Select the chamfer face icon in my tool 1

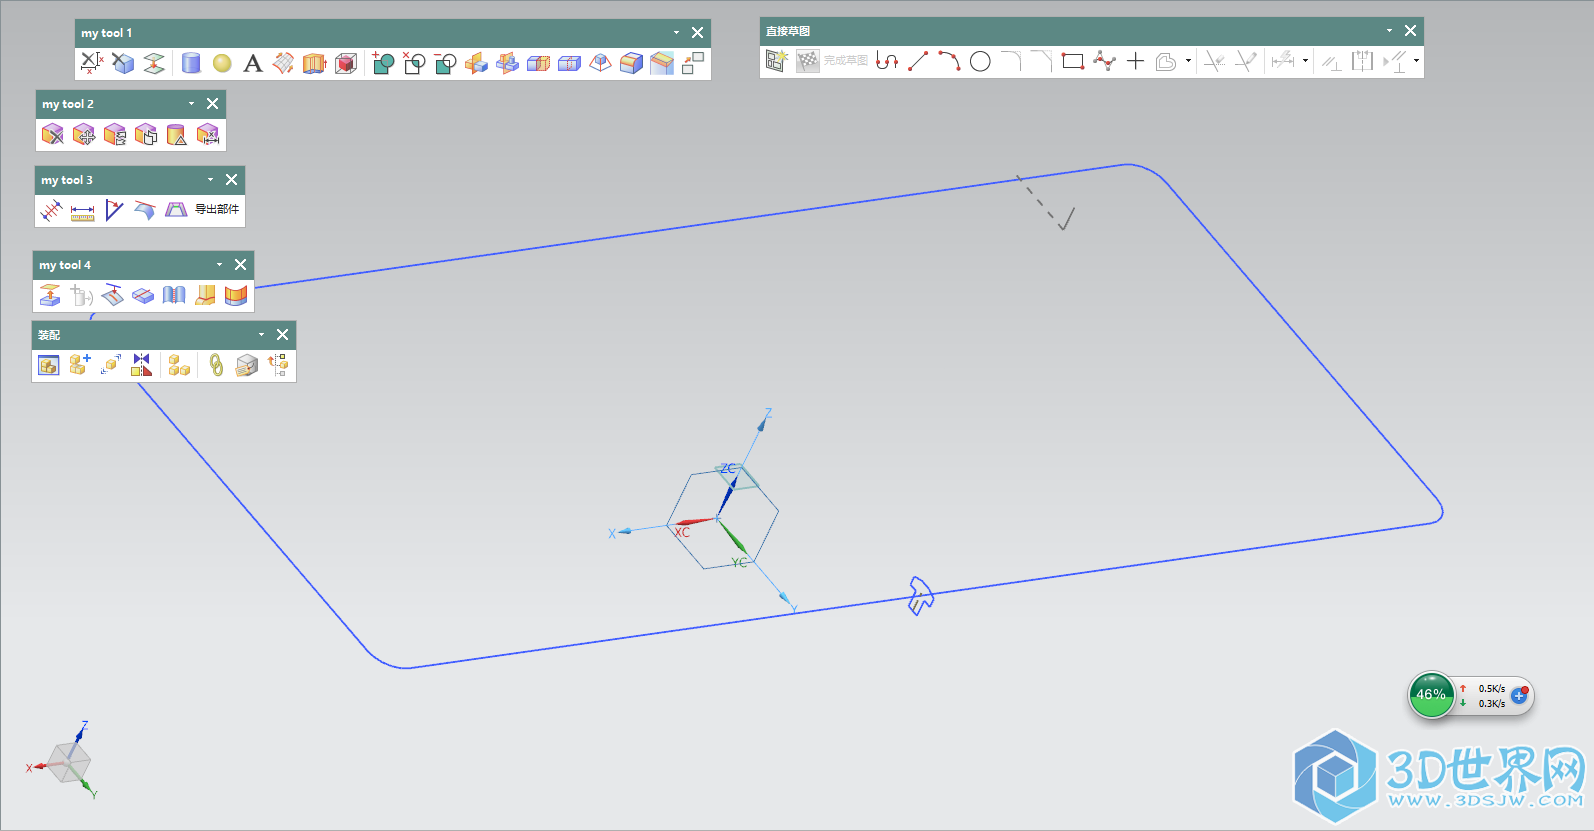click(x=662, y=63)
